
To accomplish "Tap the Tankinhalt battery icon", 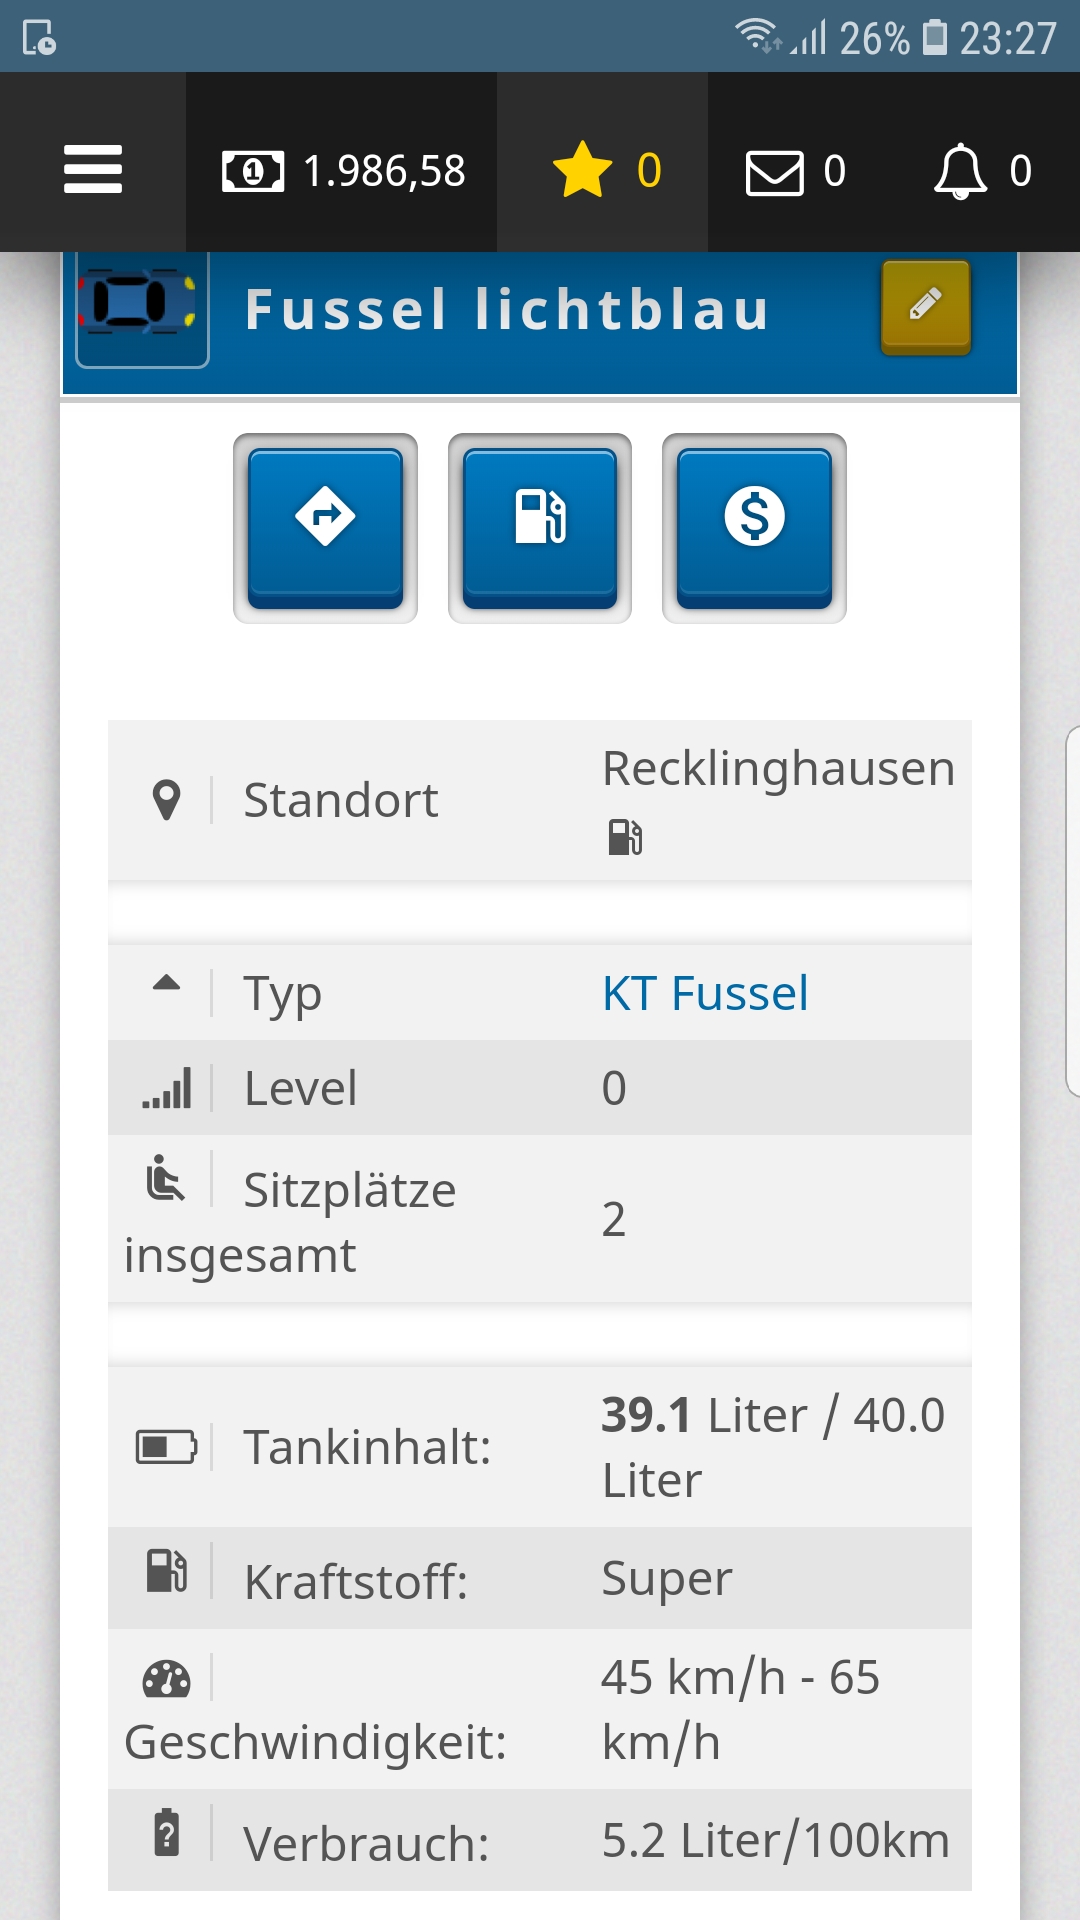I will coord(166,1446).
